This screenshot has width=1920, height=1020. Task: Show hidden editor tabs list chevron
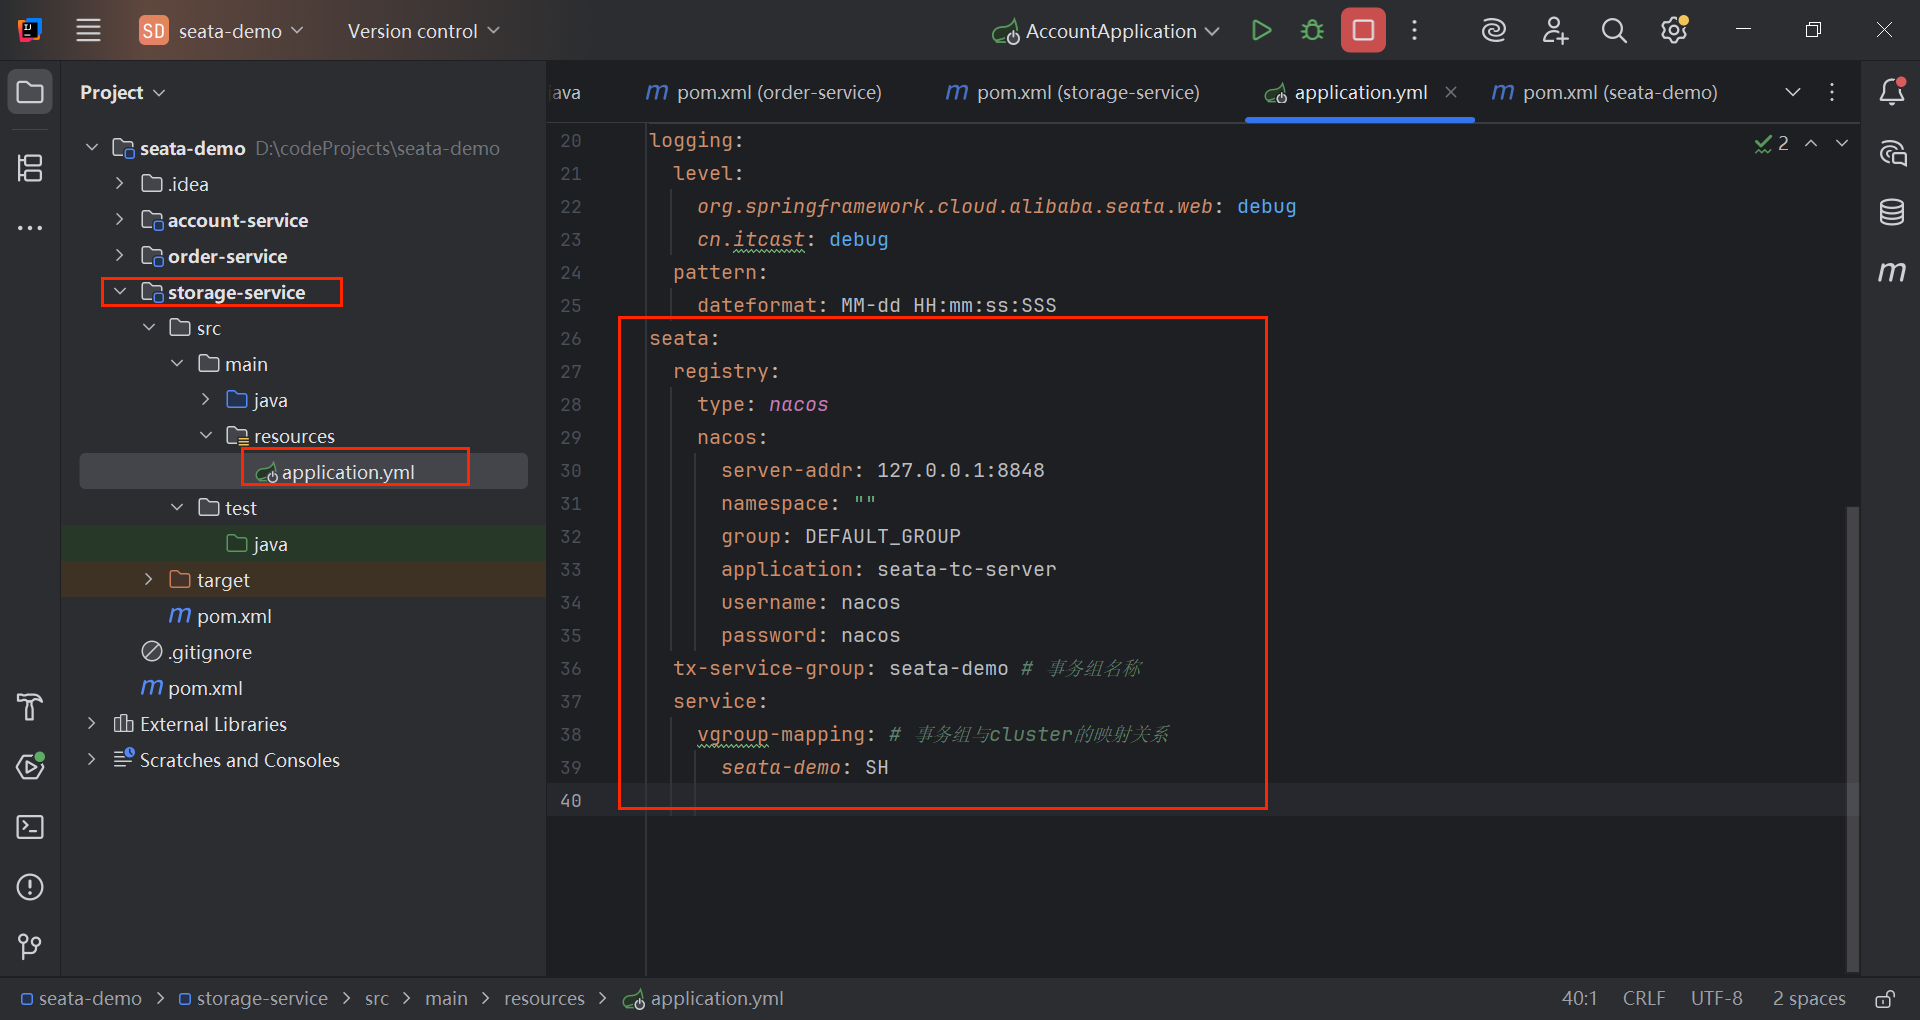(1793, 92)
